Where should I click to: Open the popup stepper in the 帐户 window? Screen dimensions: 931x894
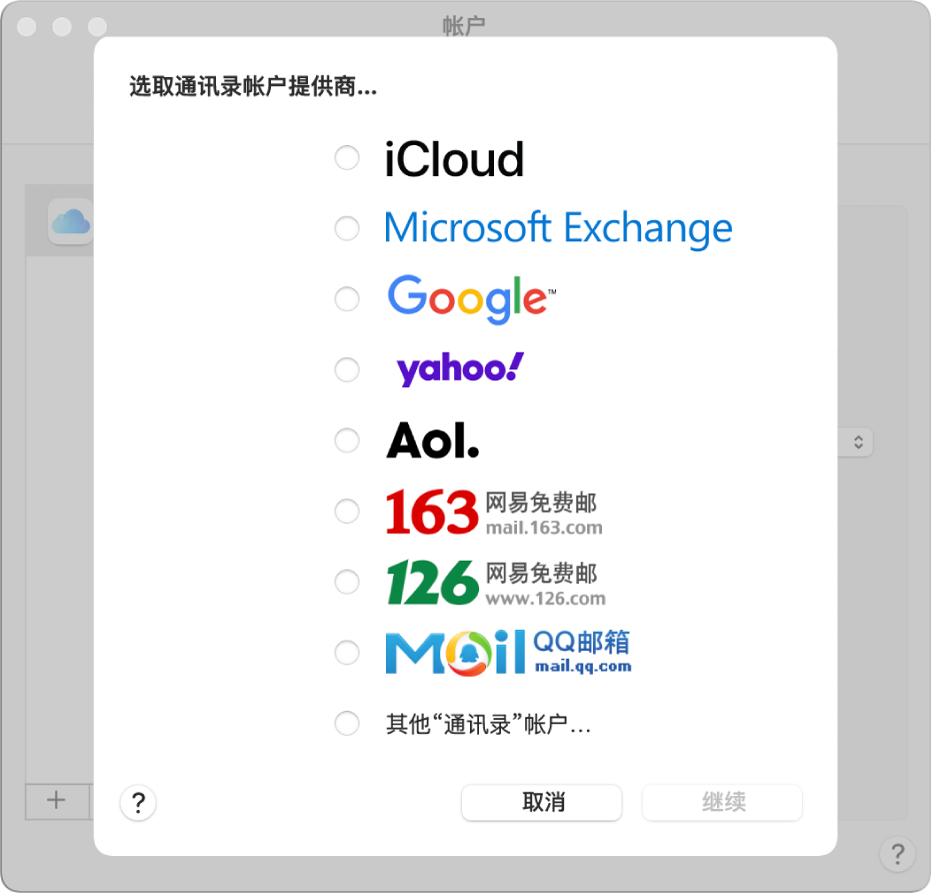point(858,442)
